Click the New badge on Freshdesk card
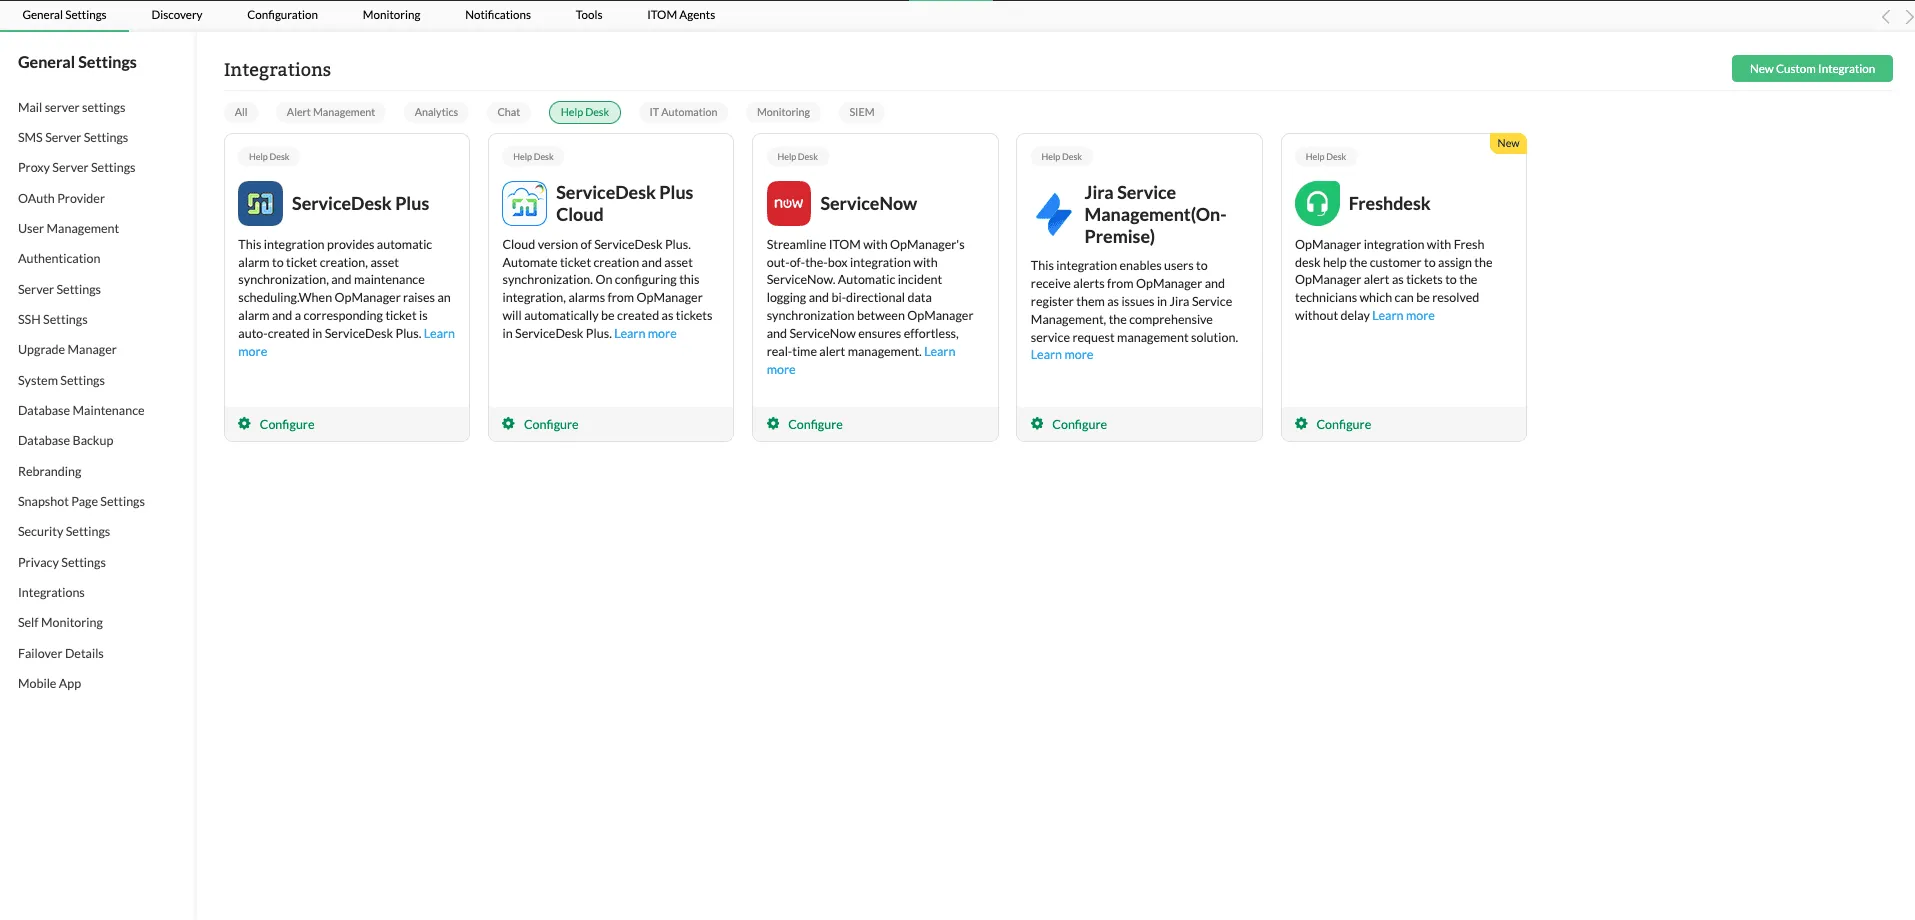1915x920 pixels. 1508,143
